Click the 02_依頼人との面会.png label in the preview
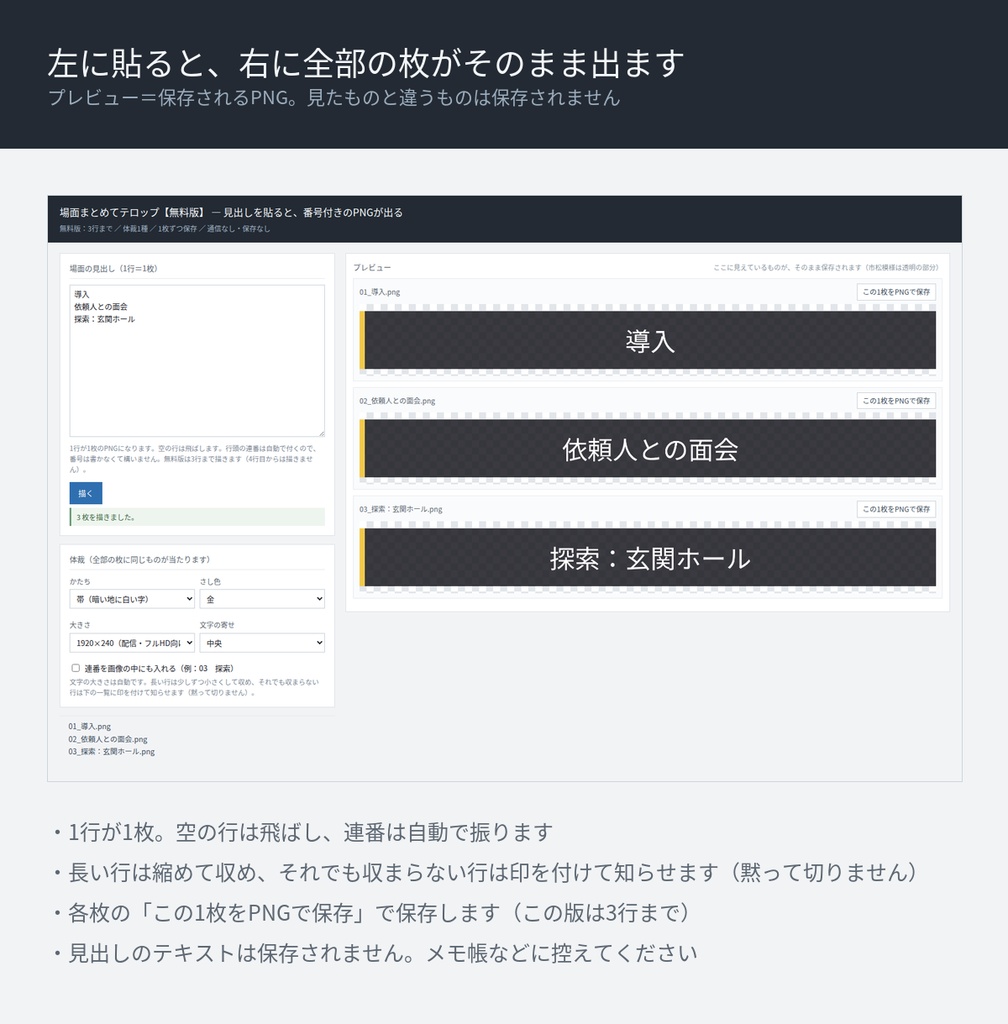The width and height of the screenshot is (1008, 1024). [x=397, y=400]
